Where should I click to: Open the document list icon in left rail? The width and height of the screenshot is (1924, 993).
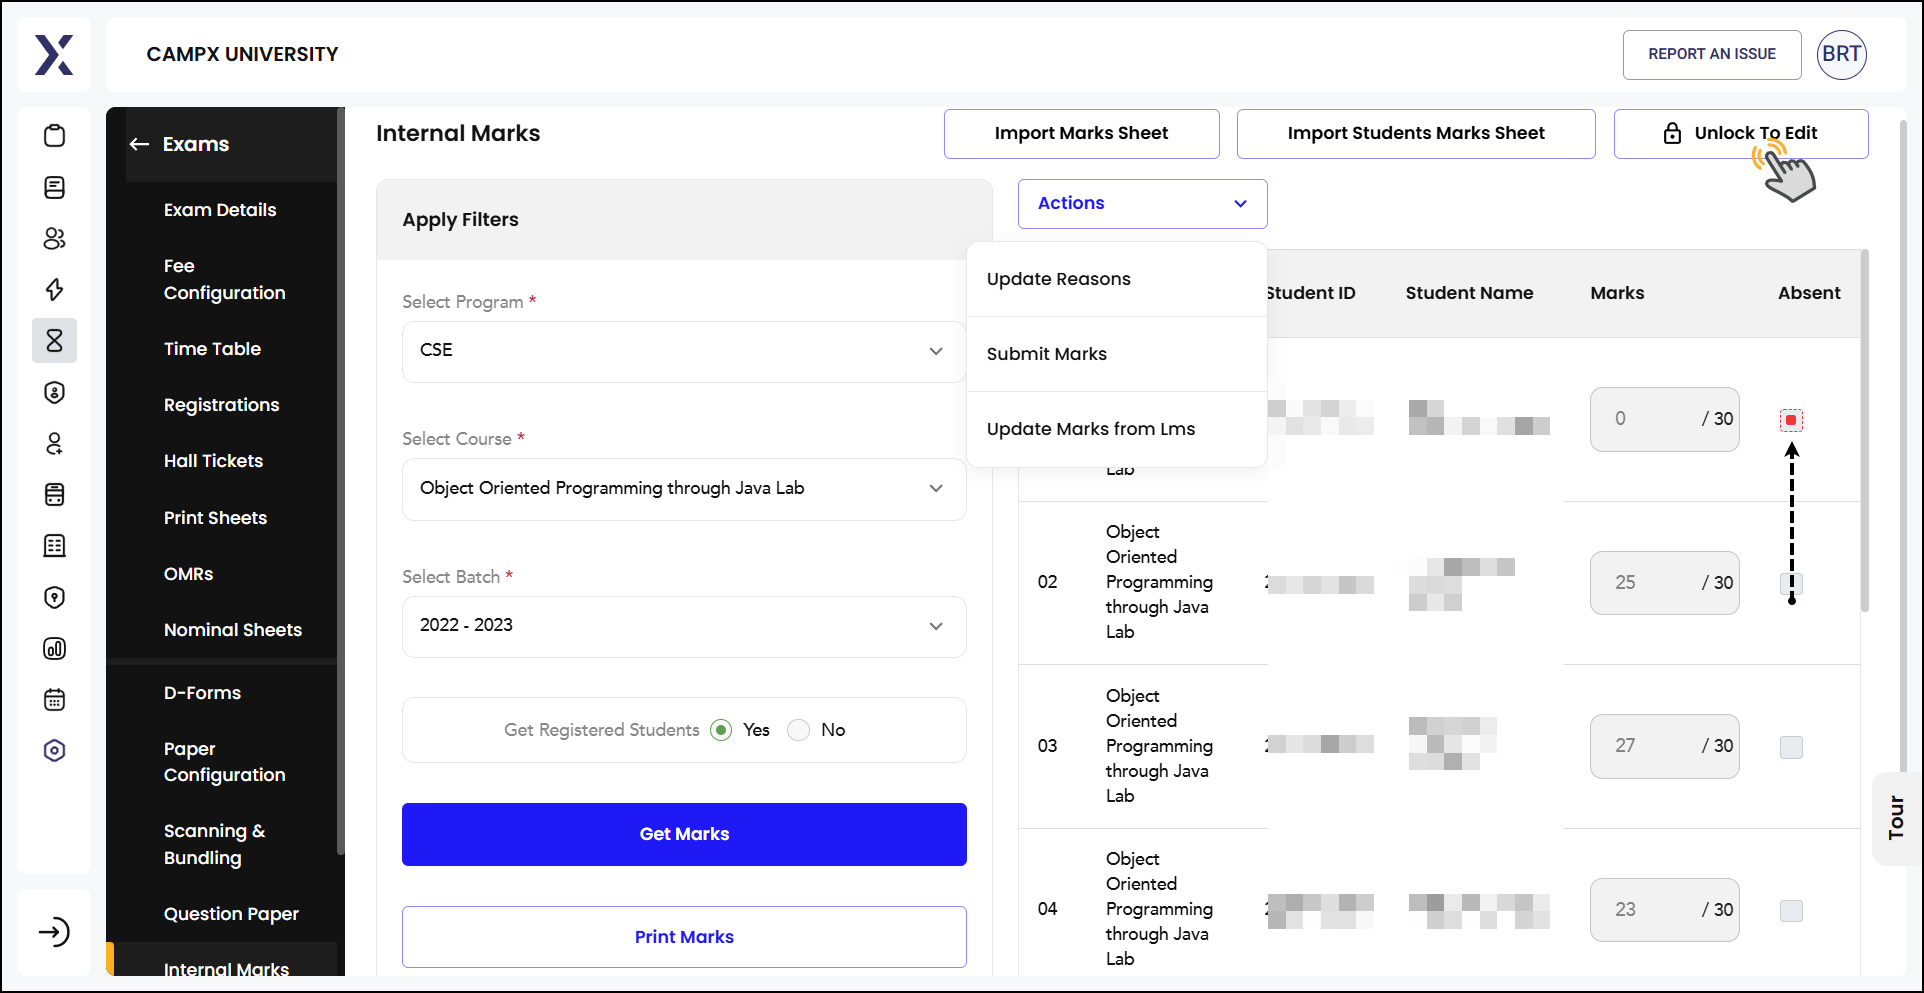point(55,187)
